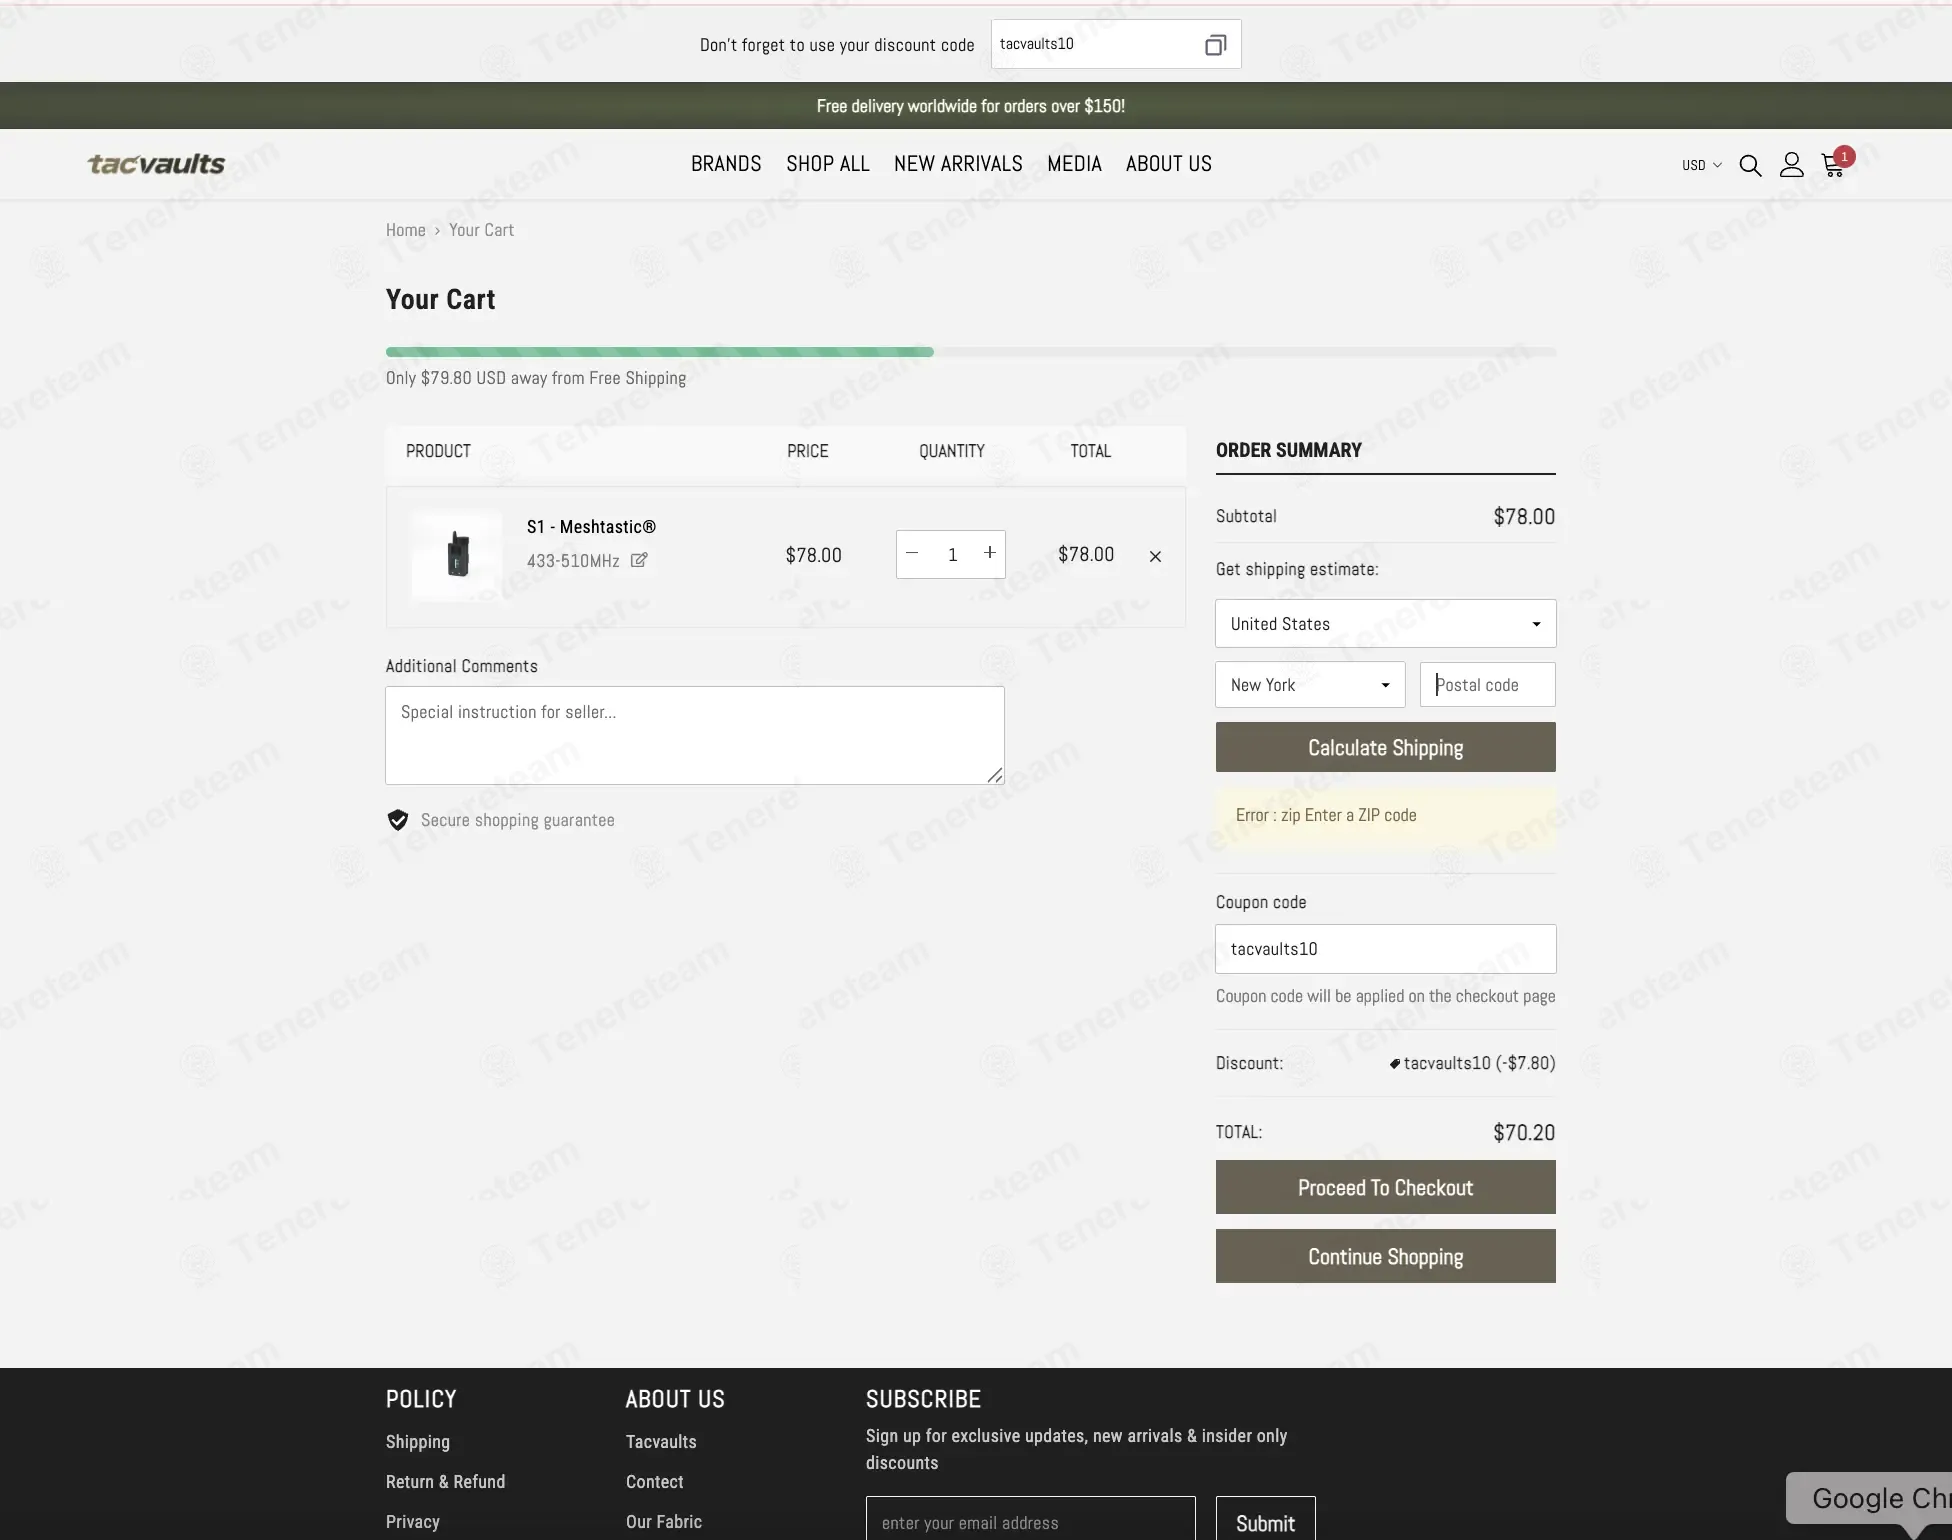Focus the Coupon code field
The width and height of the screenshot is (1952, 1540).
(1385, 949)
